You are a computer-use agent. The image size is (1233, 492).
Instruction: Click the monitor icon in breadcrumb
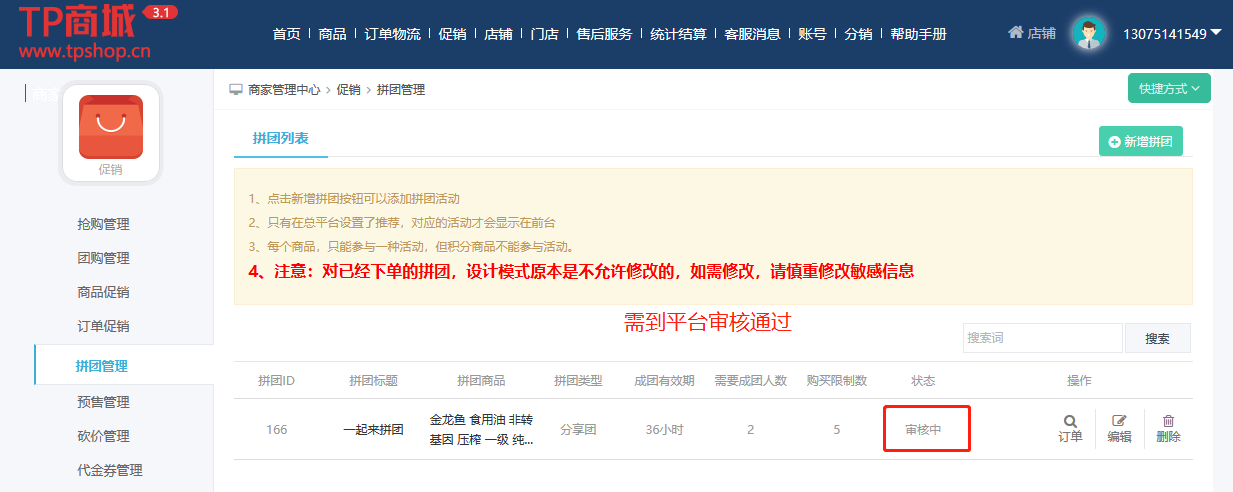coord(236,89)
